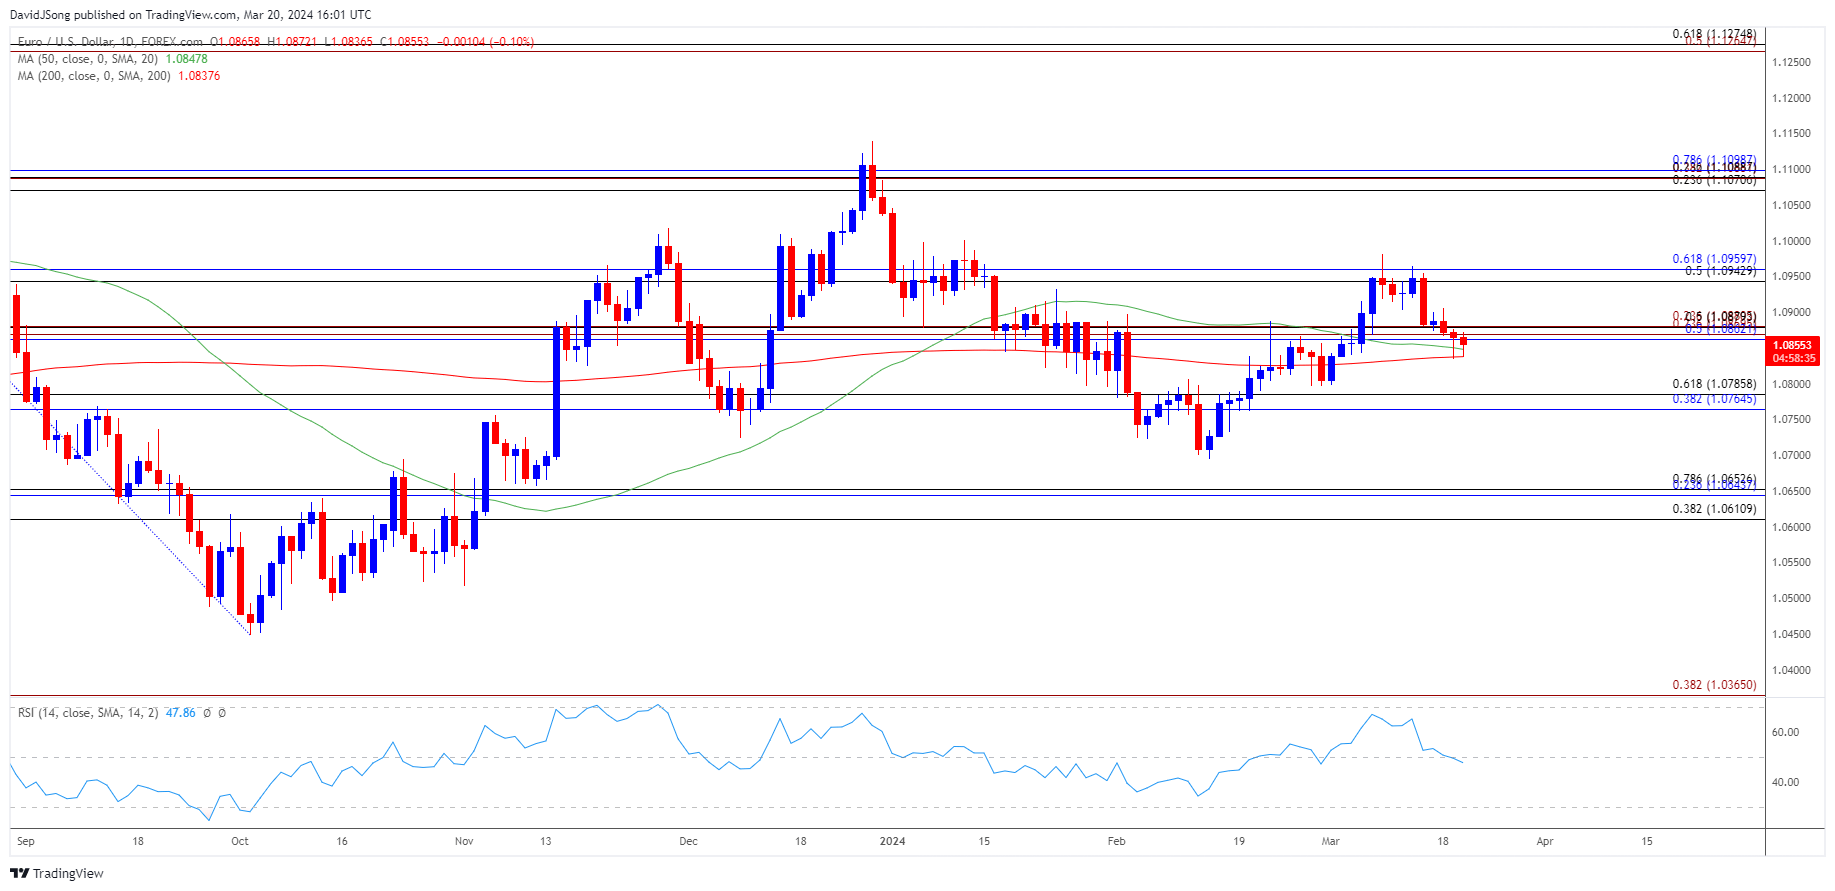1835x891 pixels.
Task: Click the 0.382 (1.03650) Fibonacci label
Action: (x=1714, y=685)
